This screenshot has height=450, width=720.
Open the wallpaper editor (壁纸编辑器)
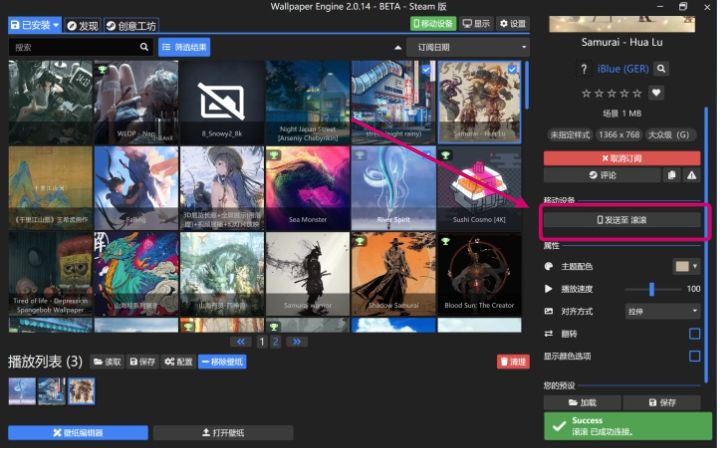pyautogui.click(x=78, y=433)
